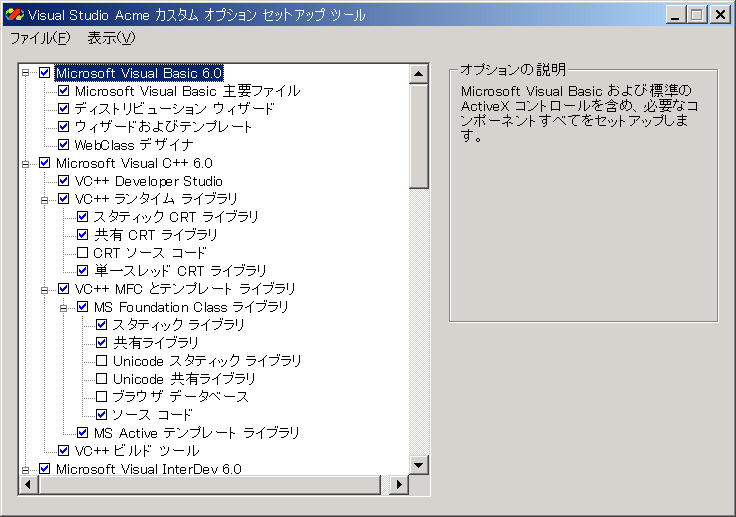This screenshot has width=736, height=517.
Task: Uncheck VC++ ビルド ツール checkbox
Action: [x=63, y=450]
